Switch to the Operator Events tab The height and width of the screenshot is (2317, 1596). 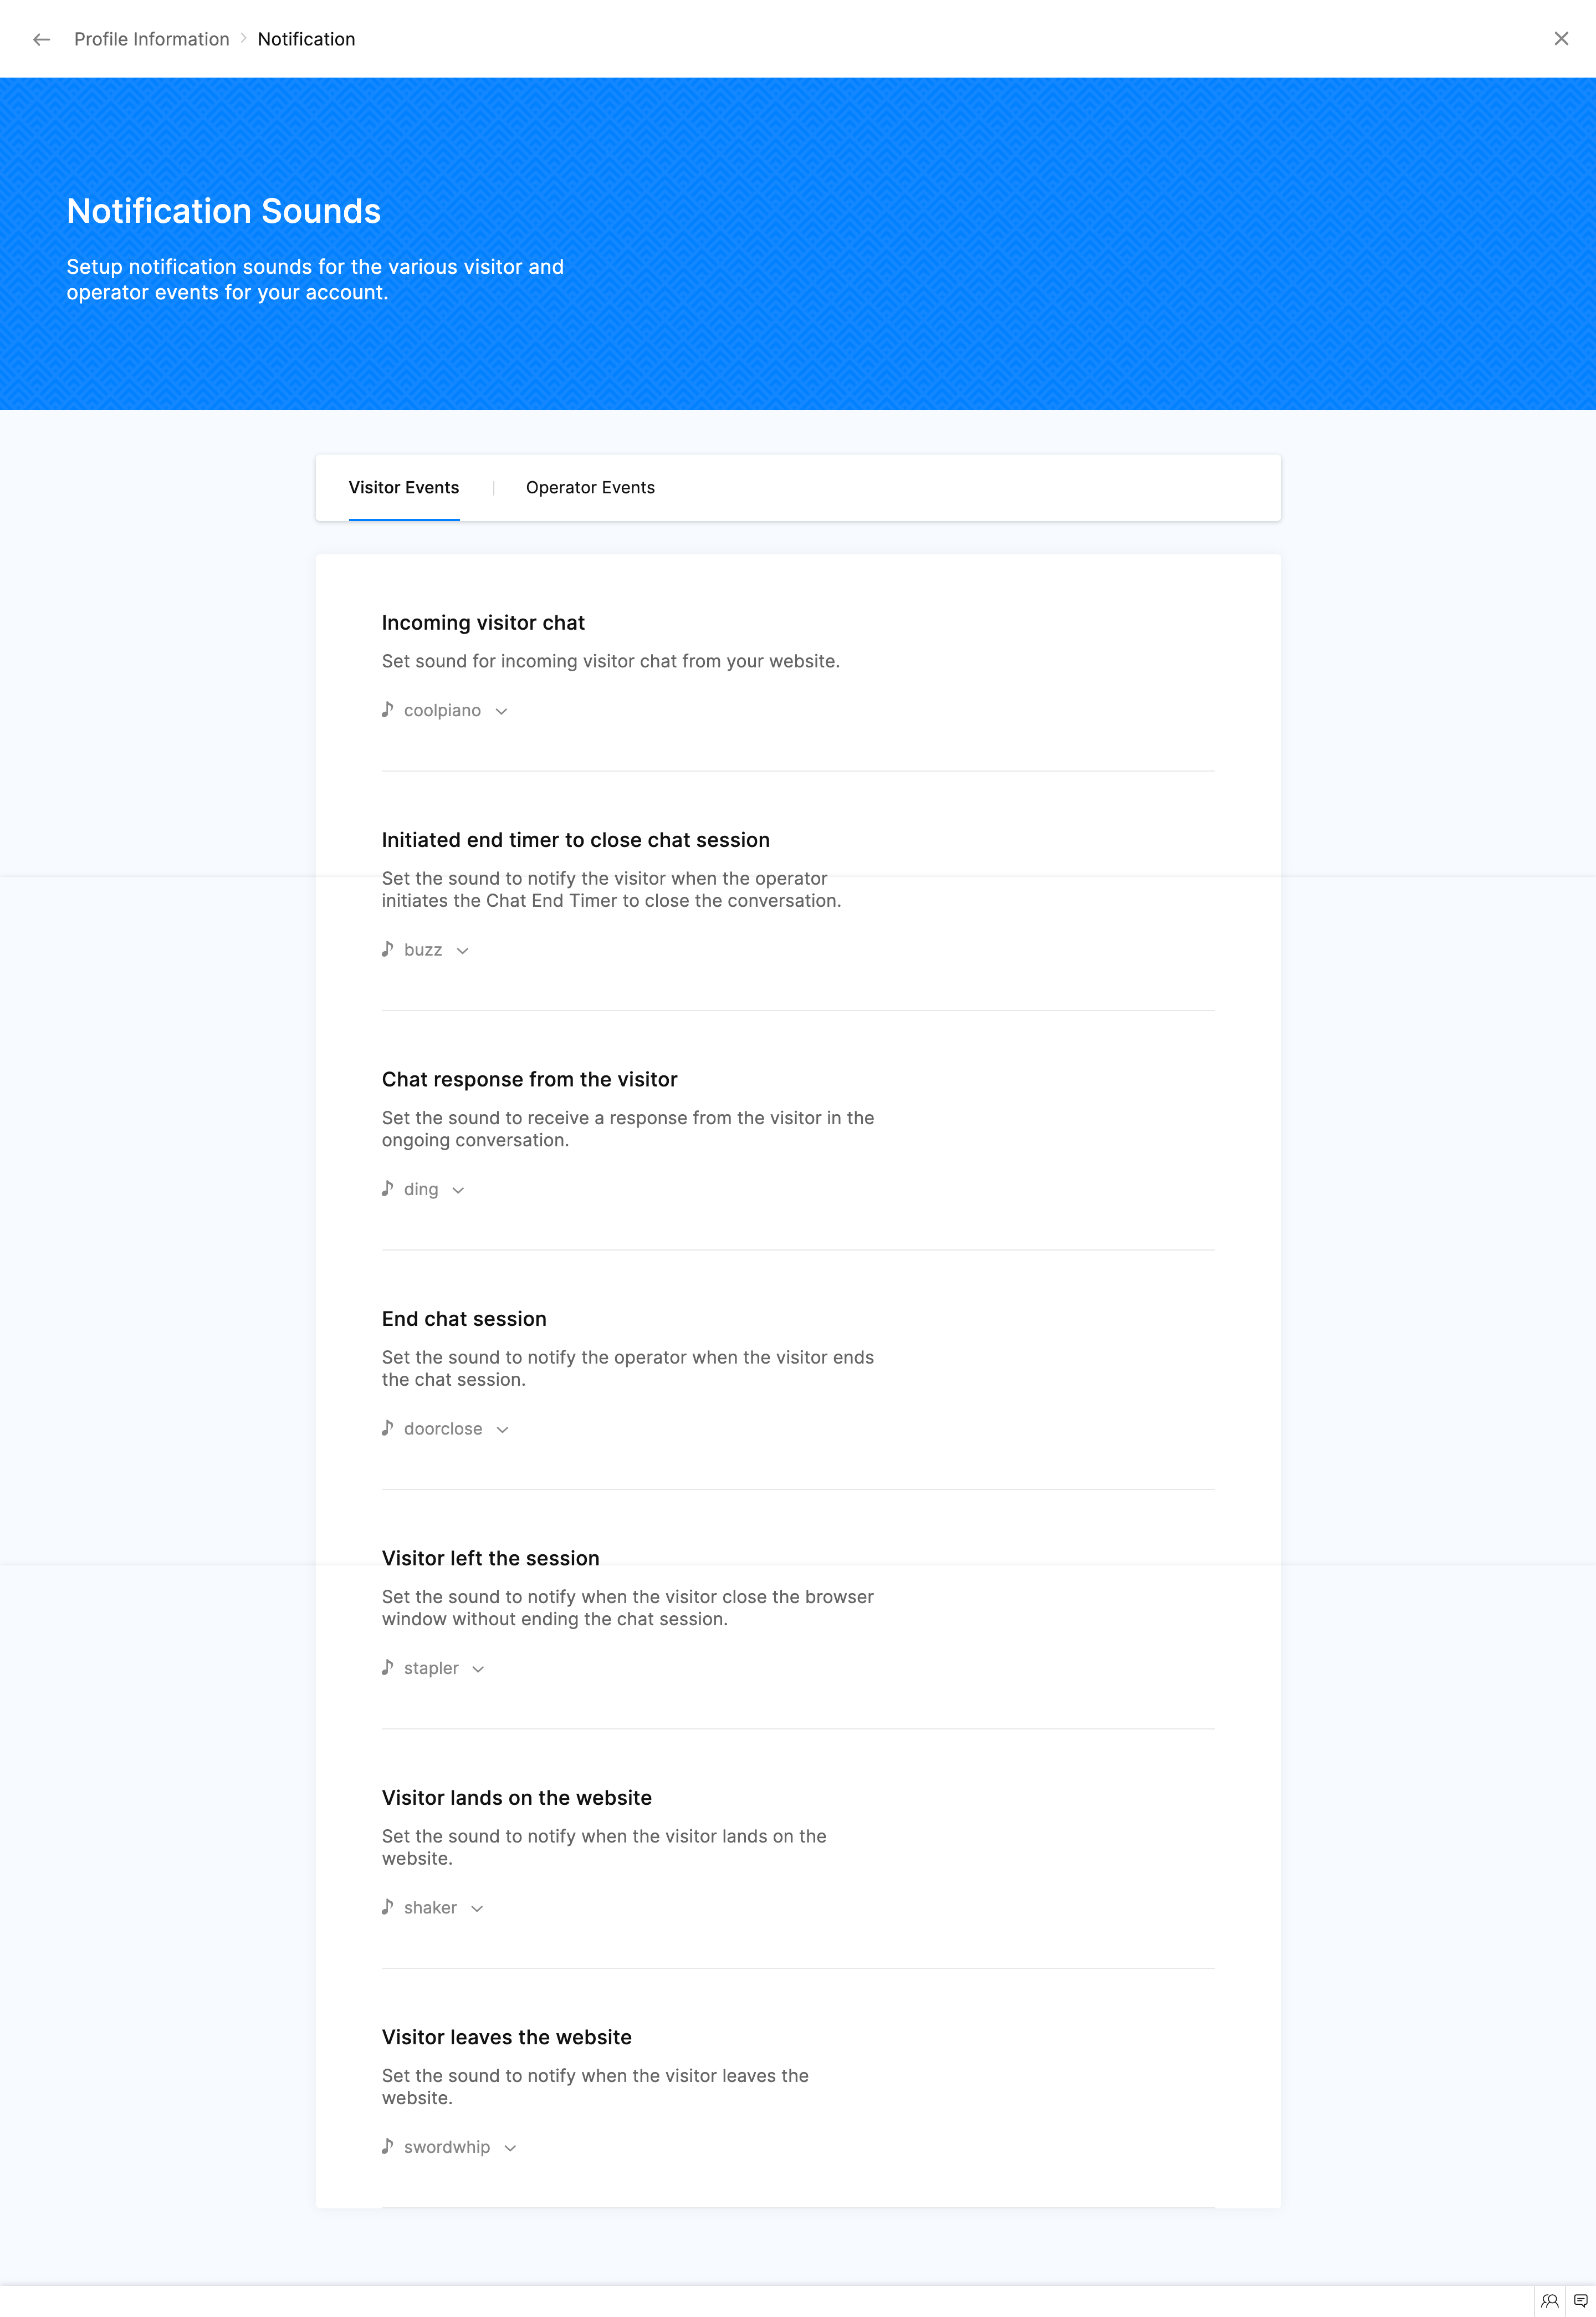590,487
